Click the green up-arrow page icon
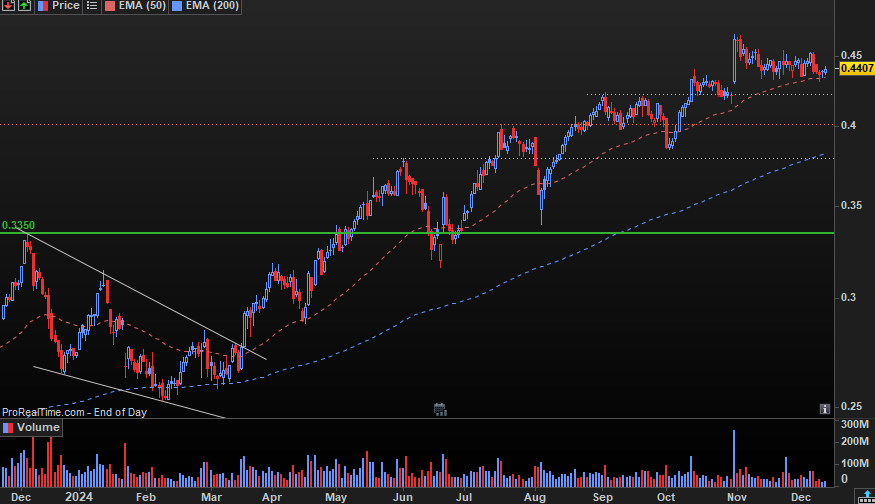Screen dimensions: 875x504 click(x=25, y=6)
